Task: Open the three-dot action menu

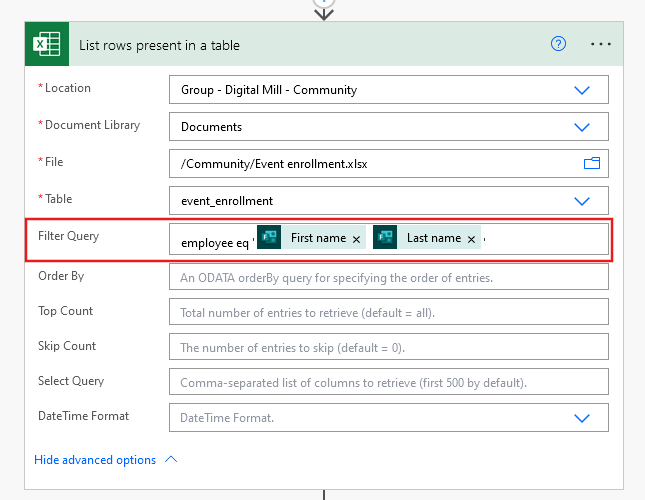Action: coord(601,44)
